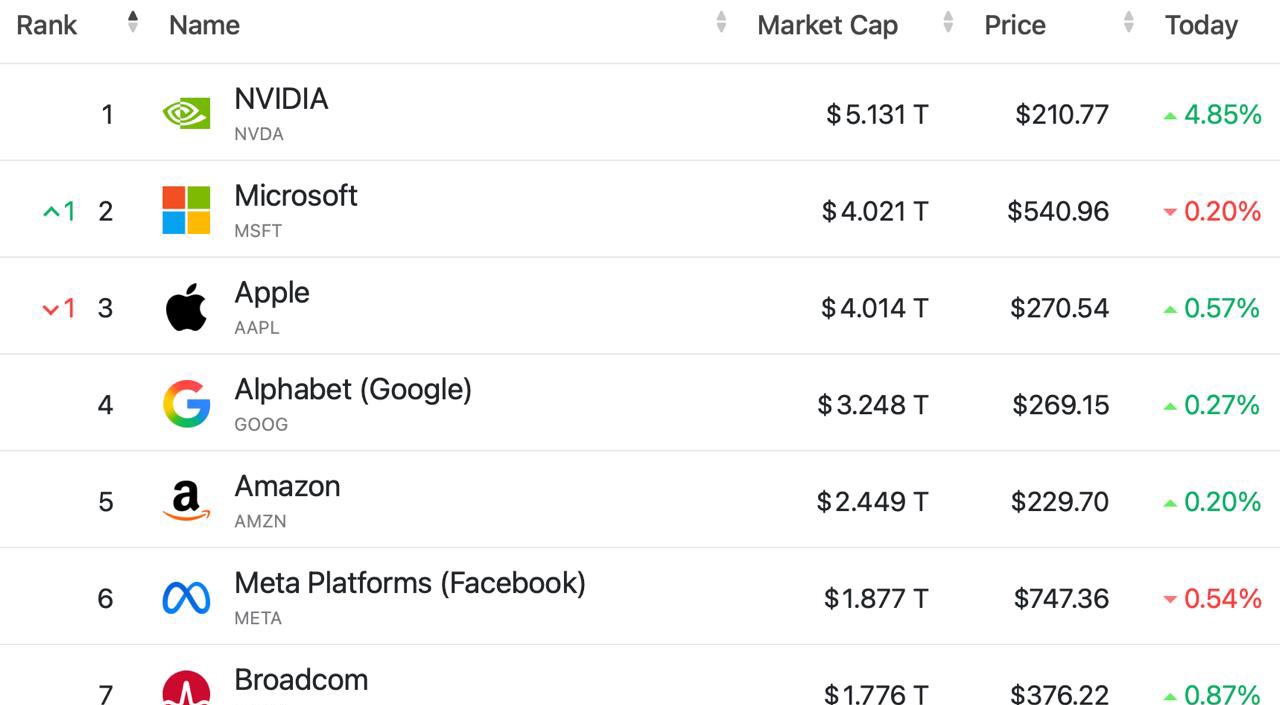This screenshot has width=1280, height=705.
Task: Open the NVIDIA company name link
Action: (x=281, y=99)
